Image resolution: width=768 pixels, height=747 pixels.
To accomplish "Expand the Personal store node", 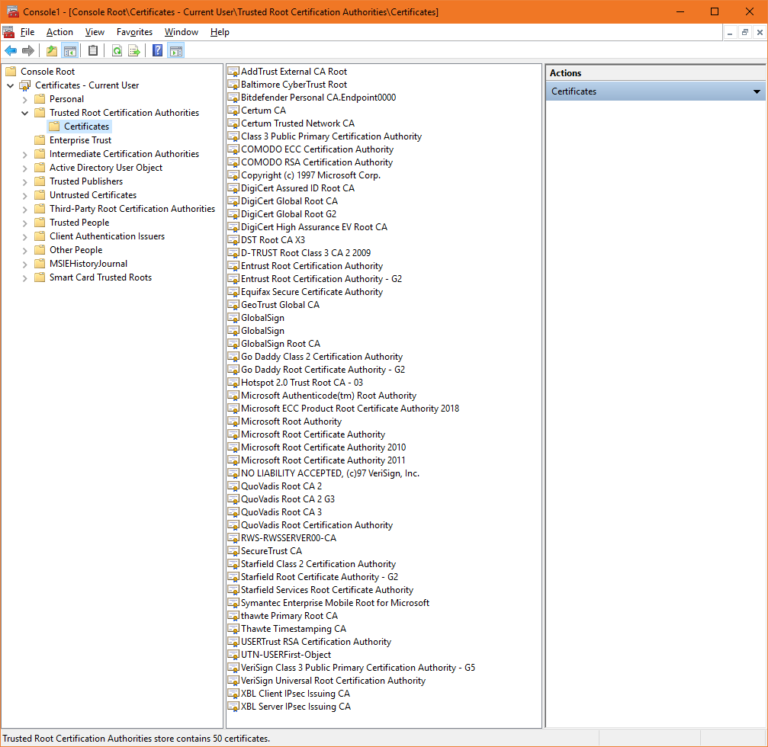I will pyautogui.click(x=25, y=99).
